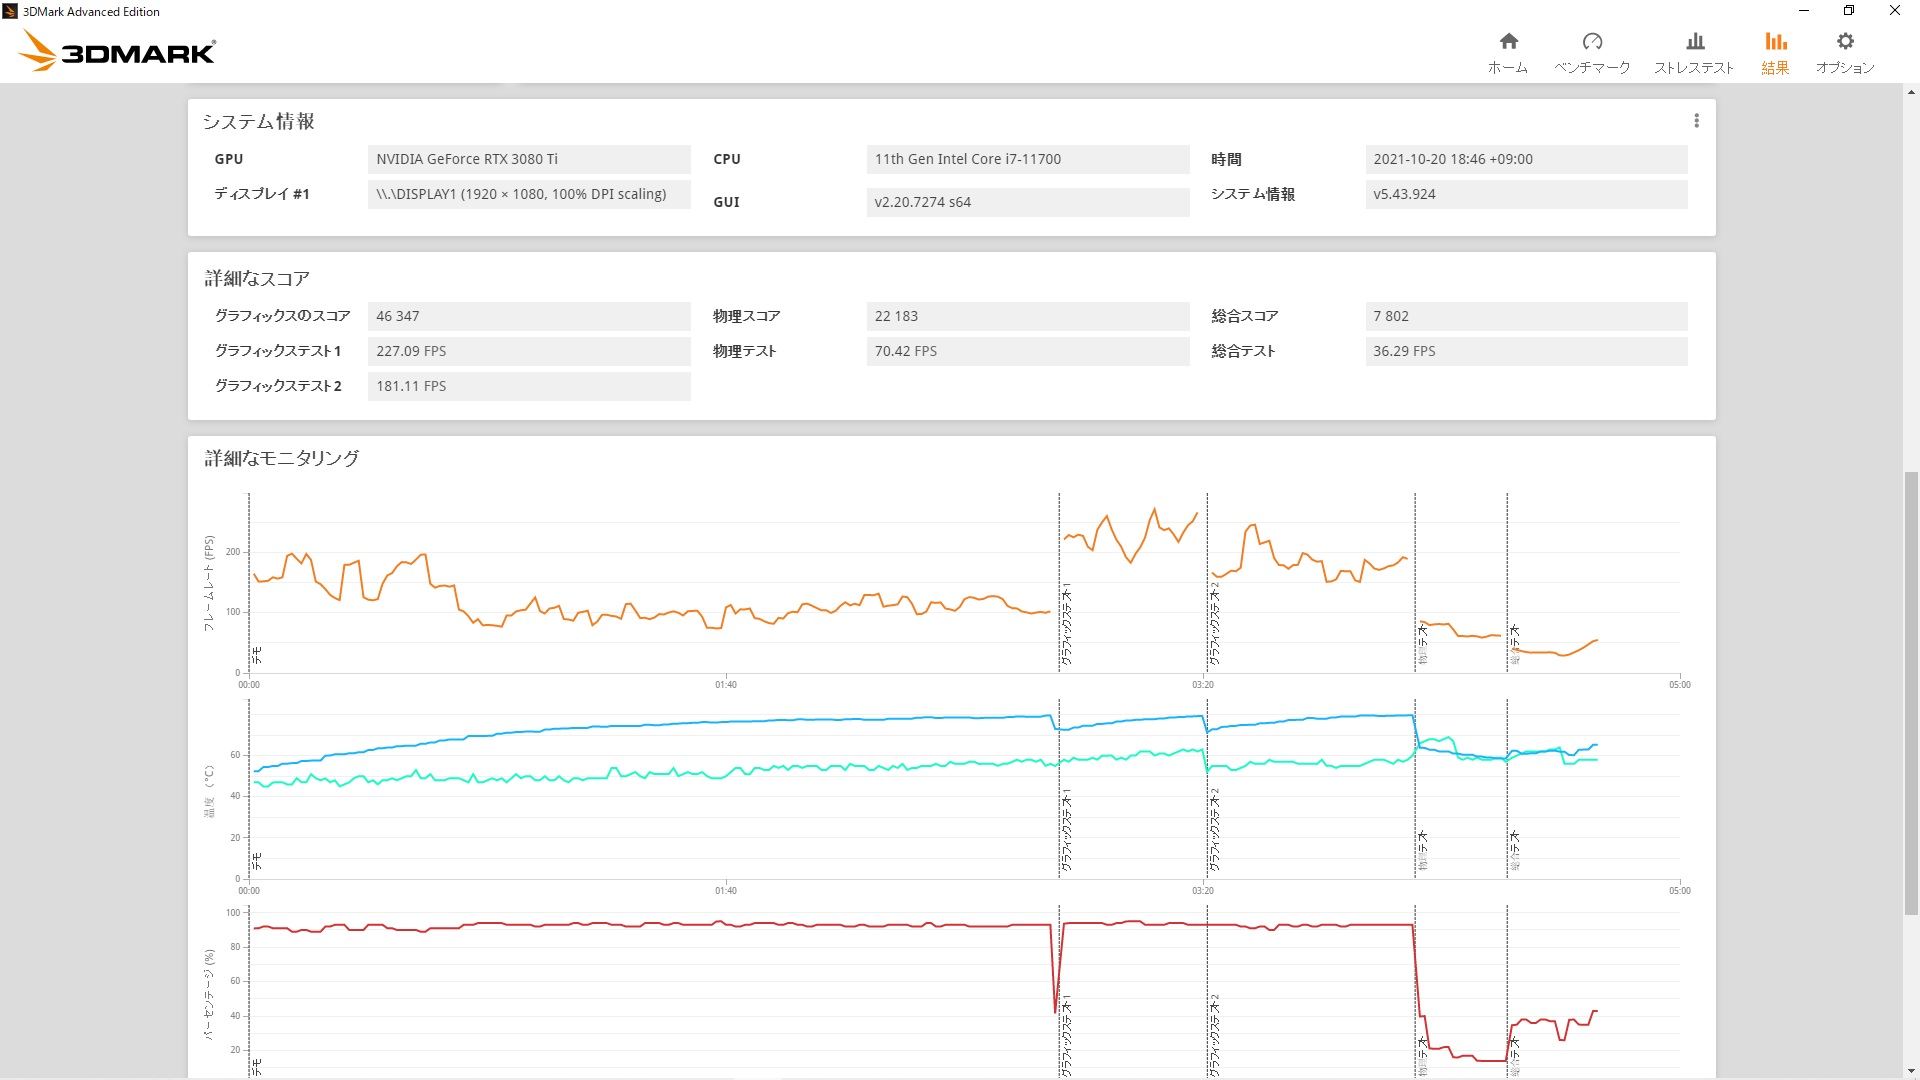Click the 01:40 label under FPS chart
The image size is (1920, 1080).
pyautogui.click(x=725, y=685)
